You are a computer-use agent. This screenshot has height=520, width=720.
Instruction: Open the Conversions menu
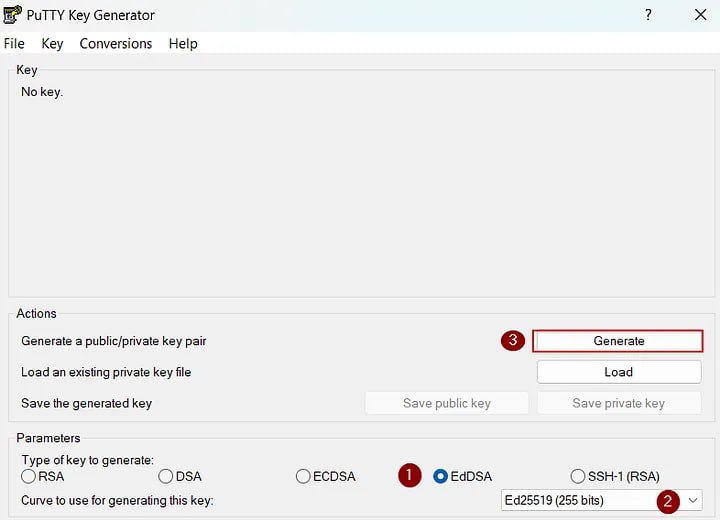pyautogui.click(x=116, y=44)
